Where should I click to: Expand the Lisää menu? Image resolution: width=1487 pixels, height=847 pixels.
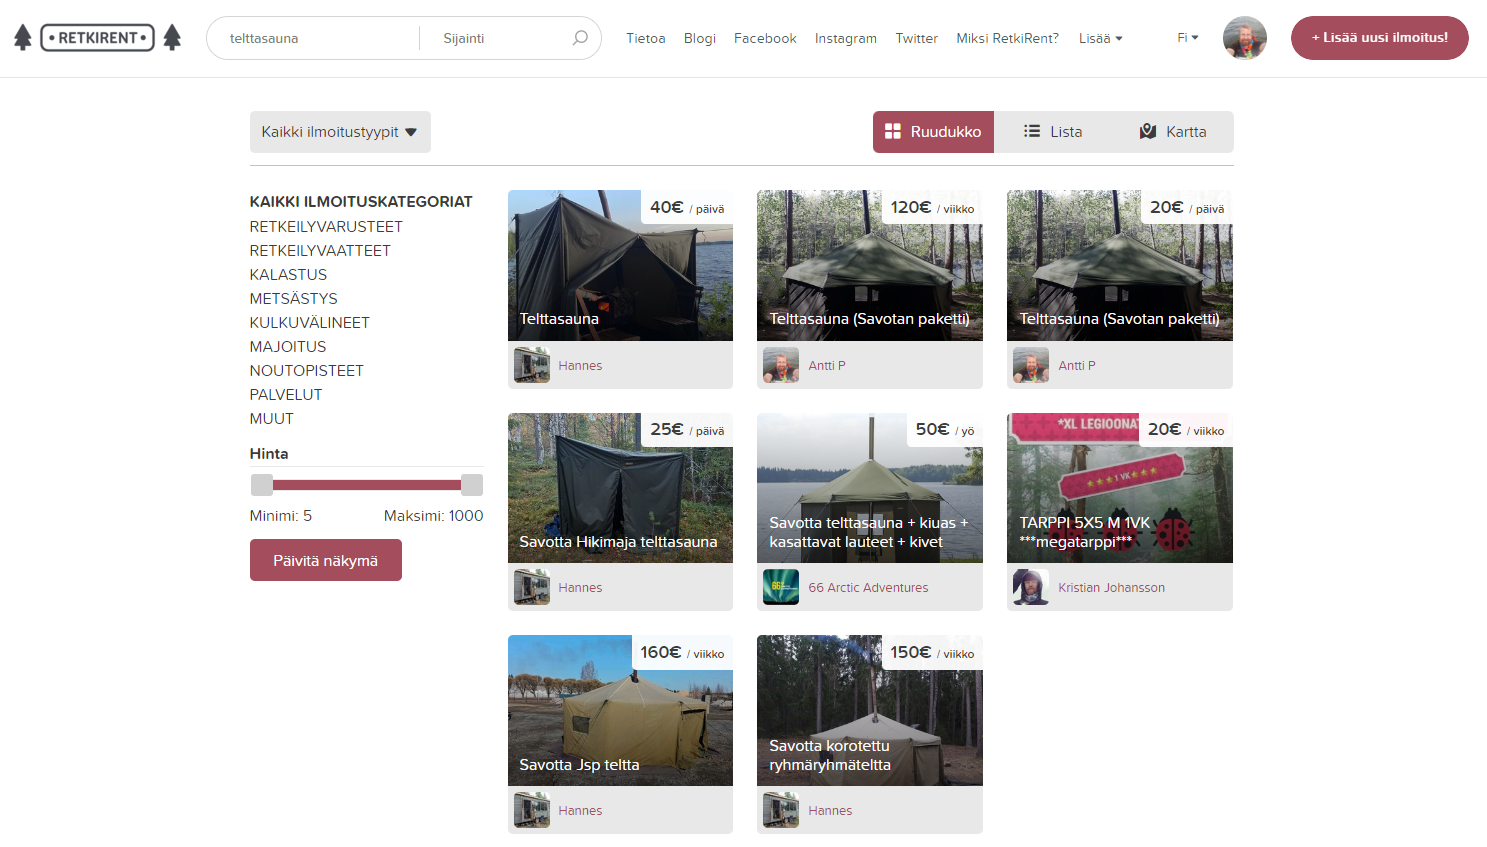tap(1100, 39)
